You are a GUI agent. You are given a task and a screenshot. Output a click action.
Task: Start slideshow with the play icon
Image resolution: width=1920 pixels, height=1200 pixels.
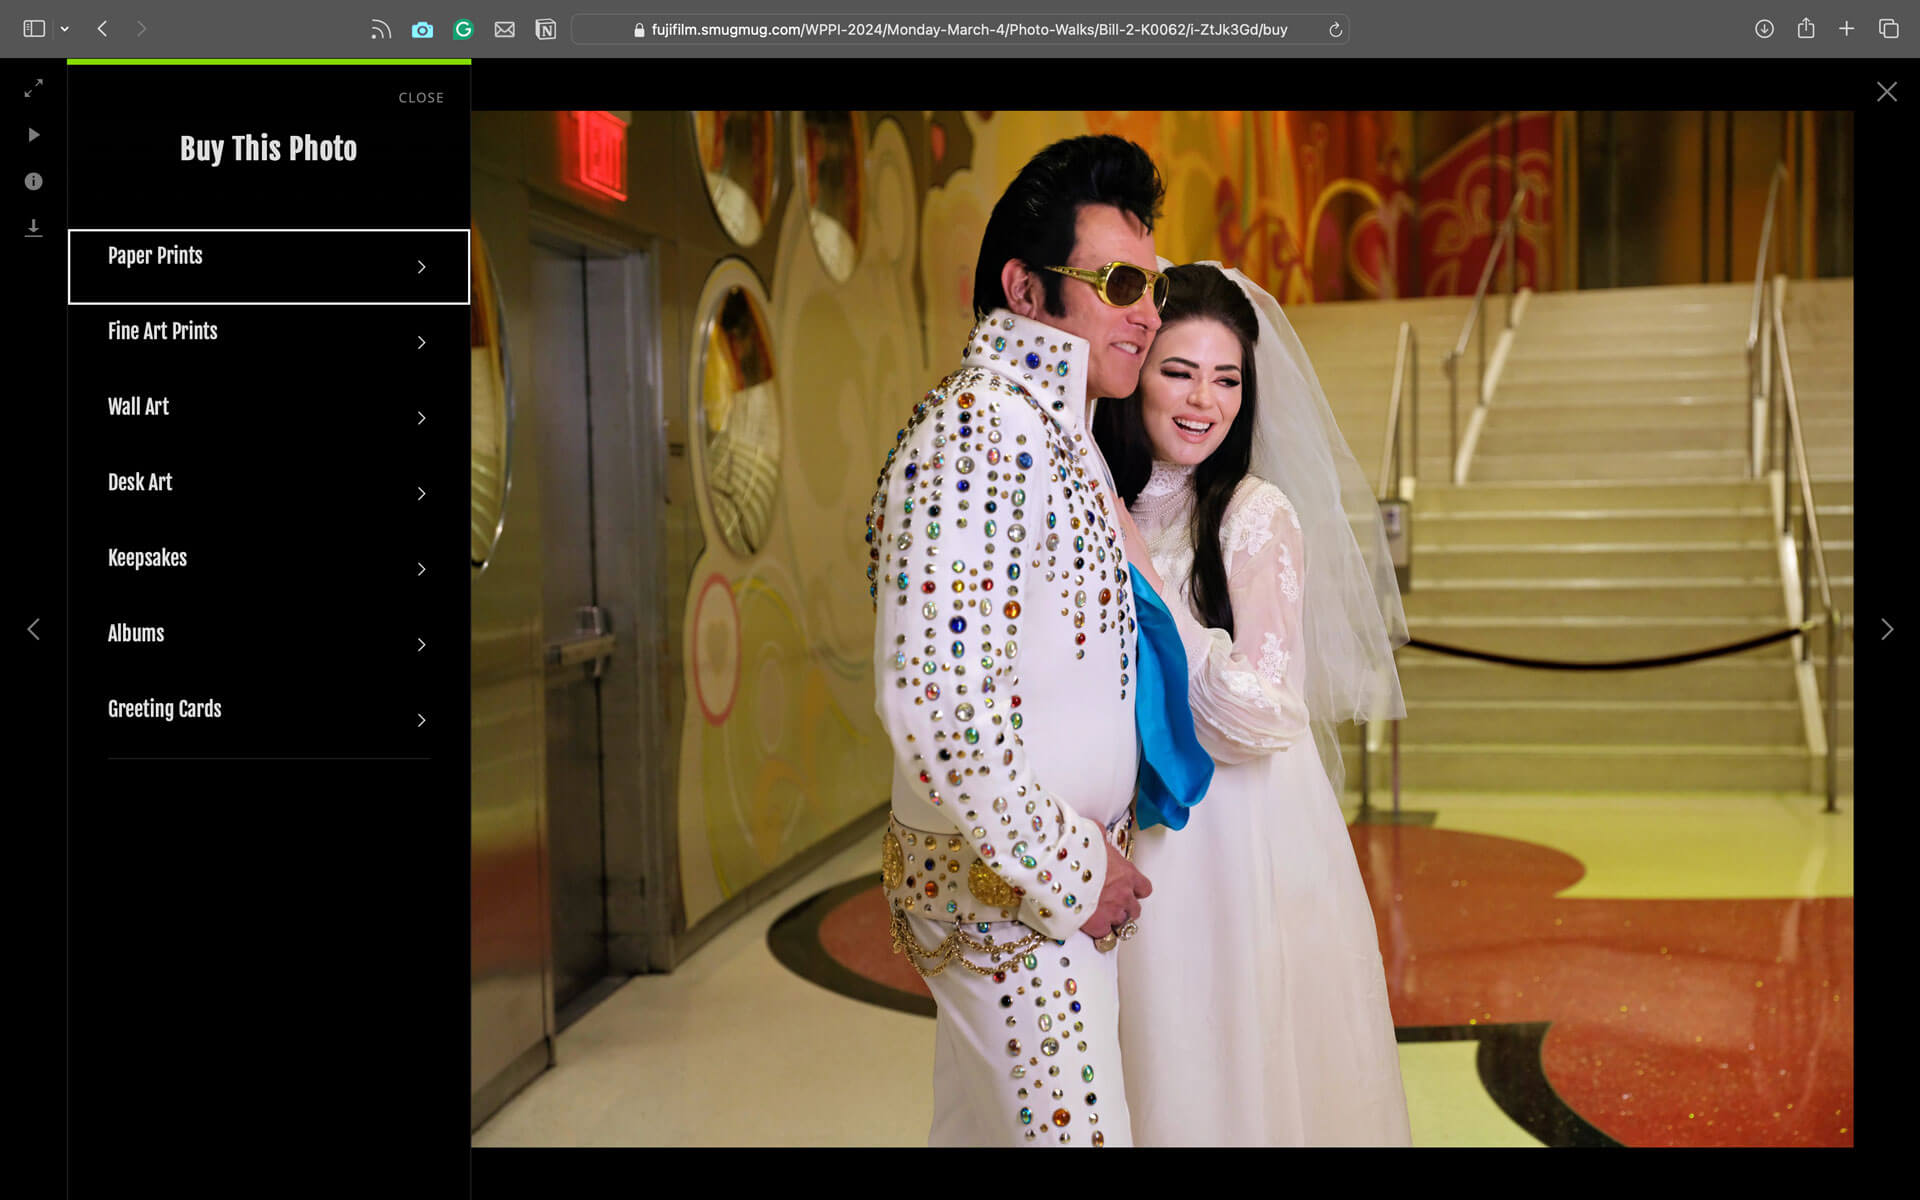(33, 135)
